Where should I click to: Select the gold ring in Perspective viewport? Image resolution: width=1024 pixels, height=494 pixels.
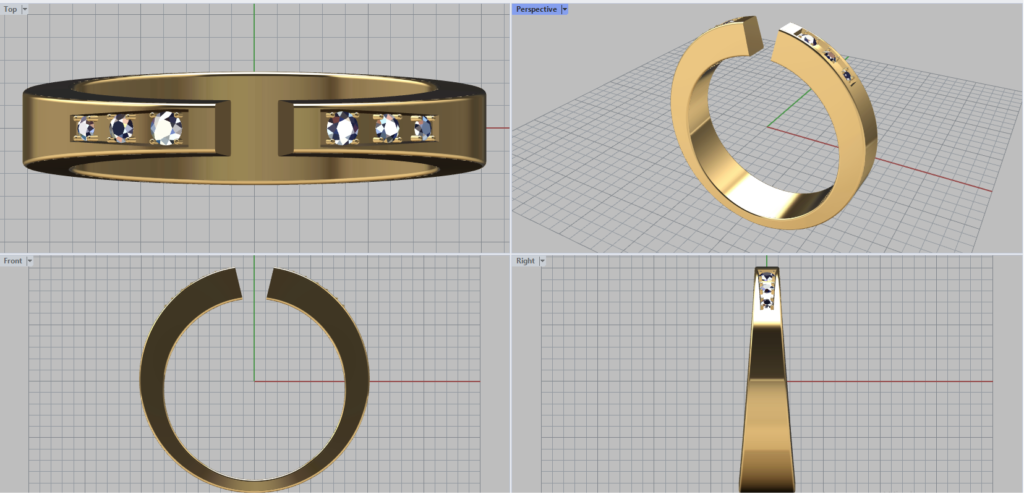[690, 150]
